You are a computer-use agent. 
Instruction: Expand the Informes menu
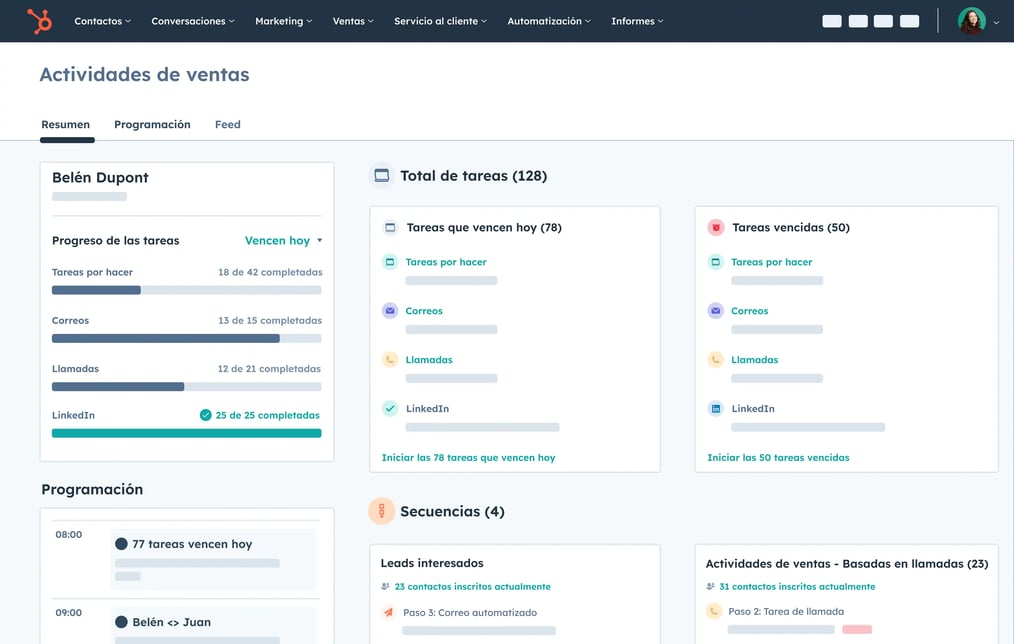637,21
